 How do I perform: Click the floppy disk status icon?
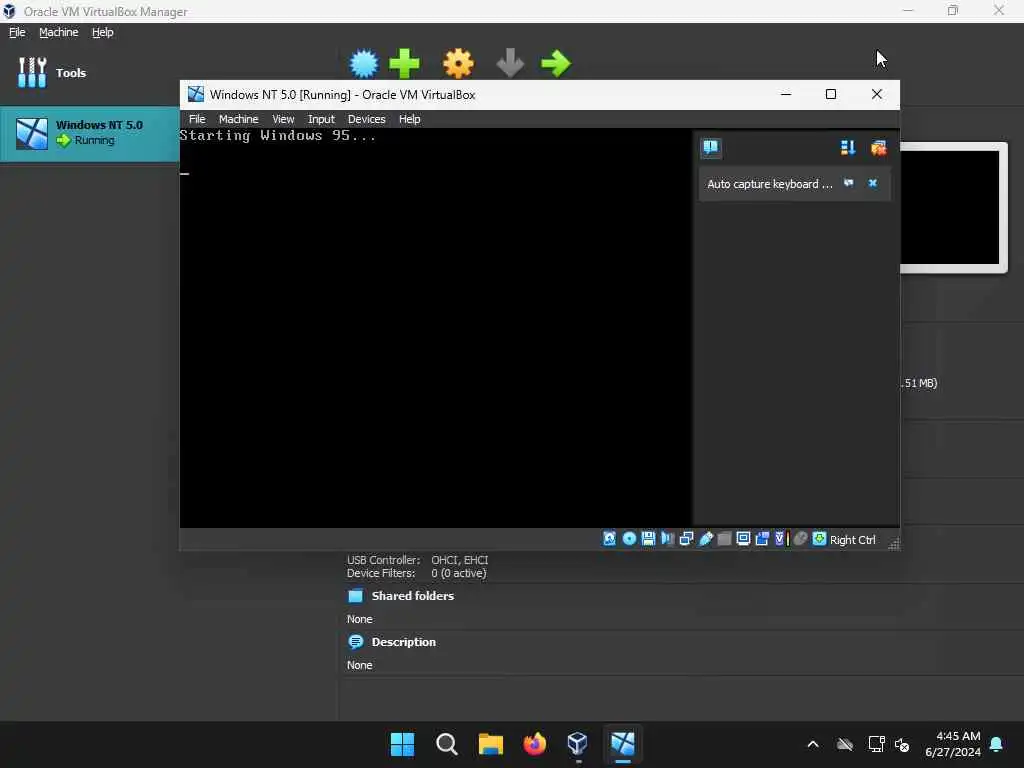pos(648,539)
